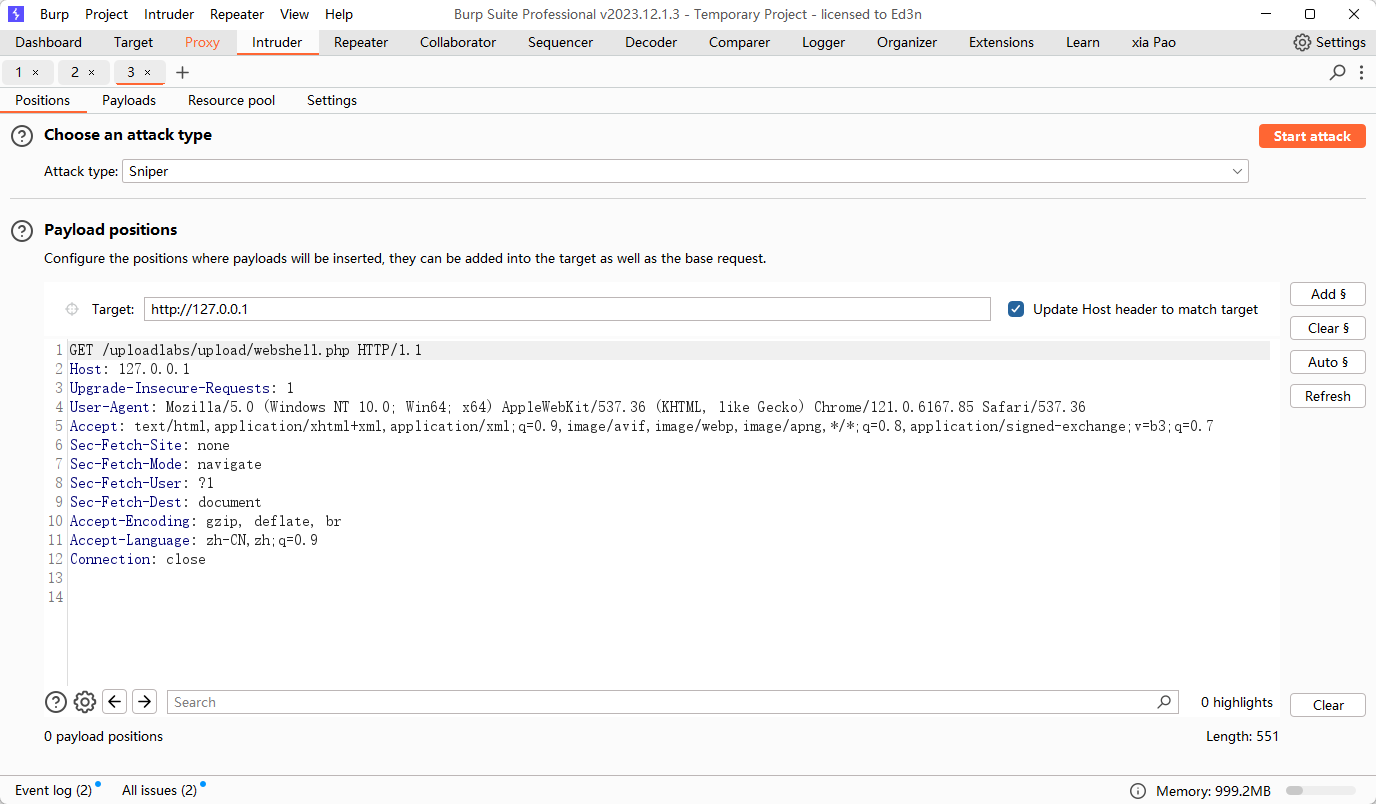Screen dimensions: 1376x804
Task: Open the Intruder menu
Action: coord(169,14)
